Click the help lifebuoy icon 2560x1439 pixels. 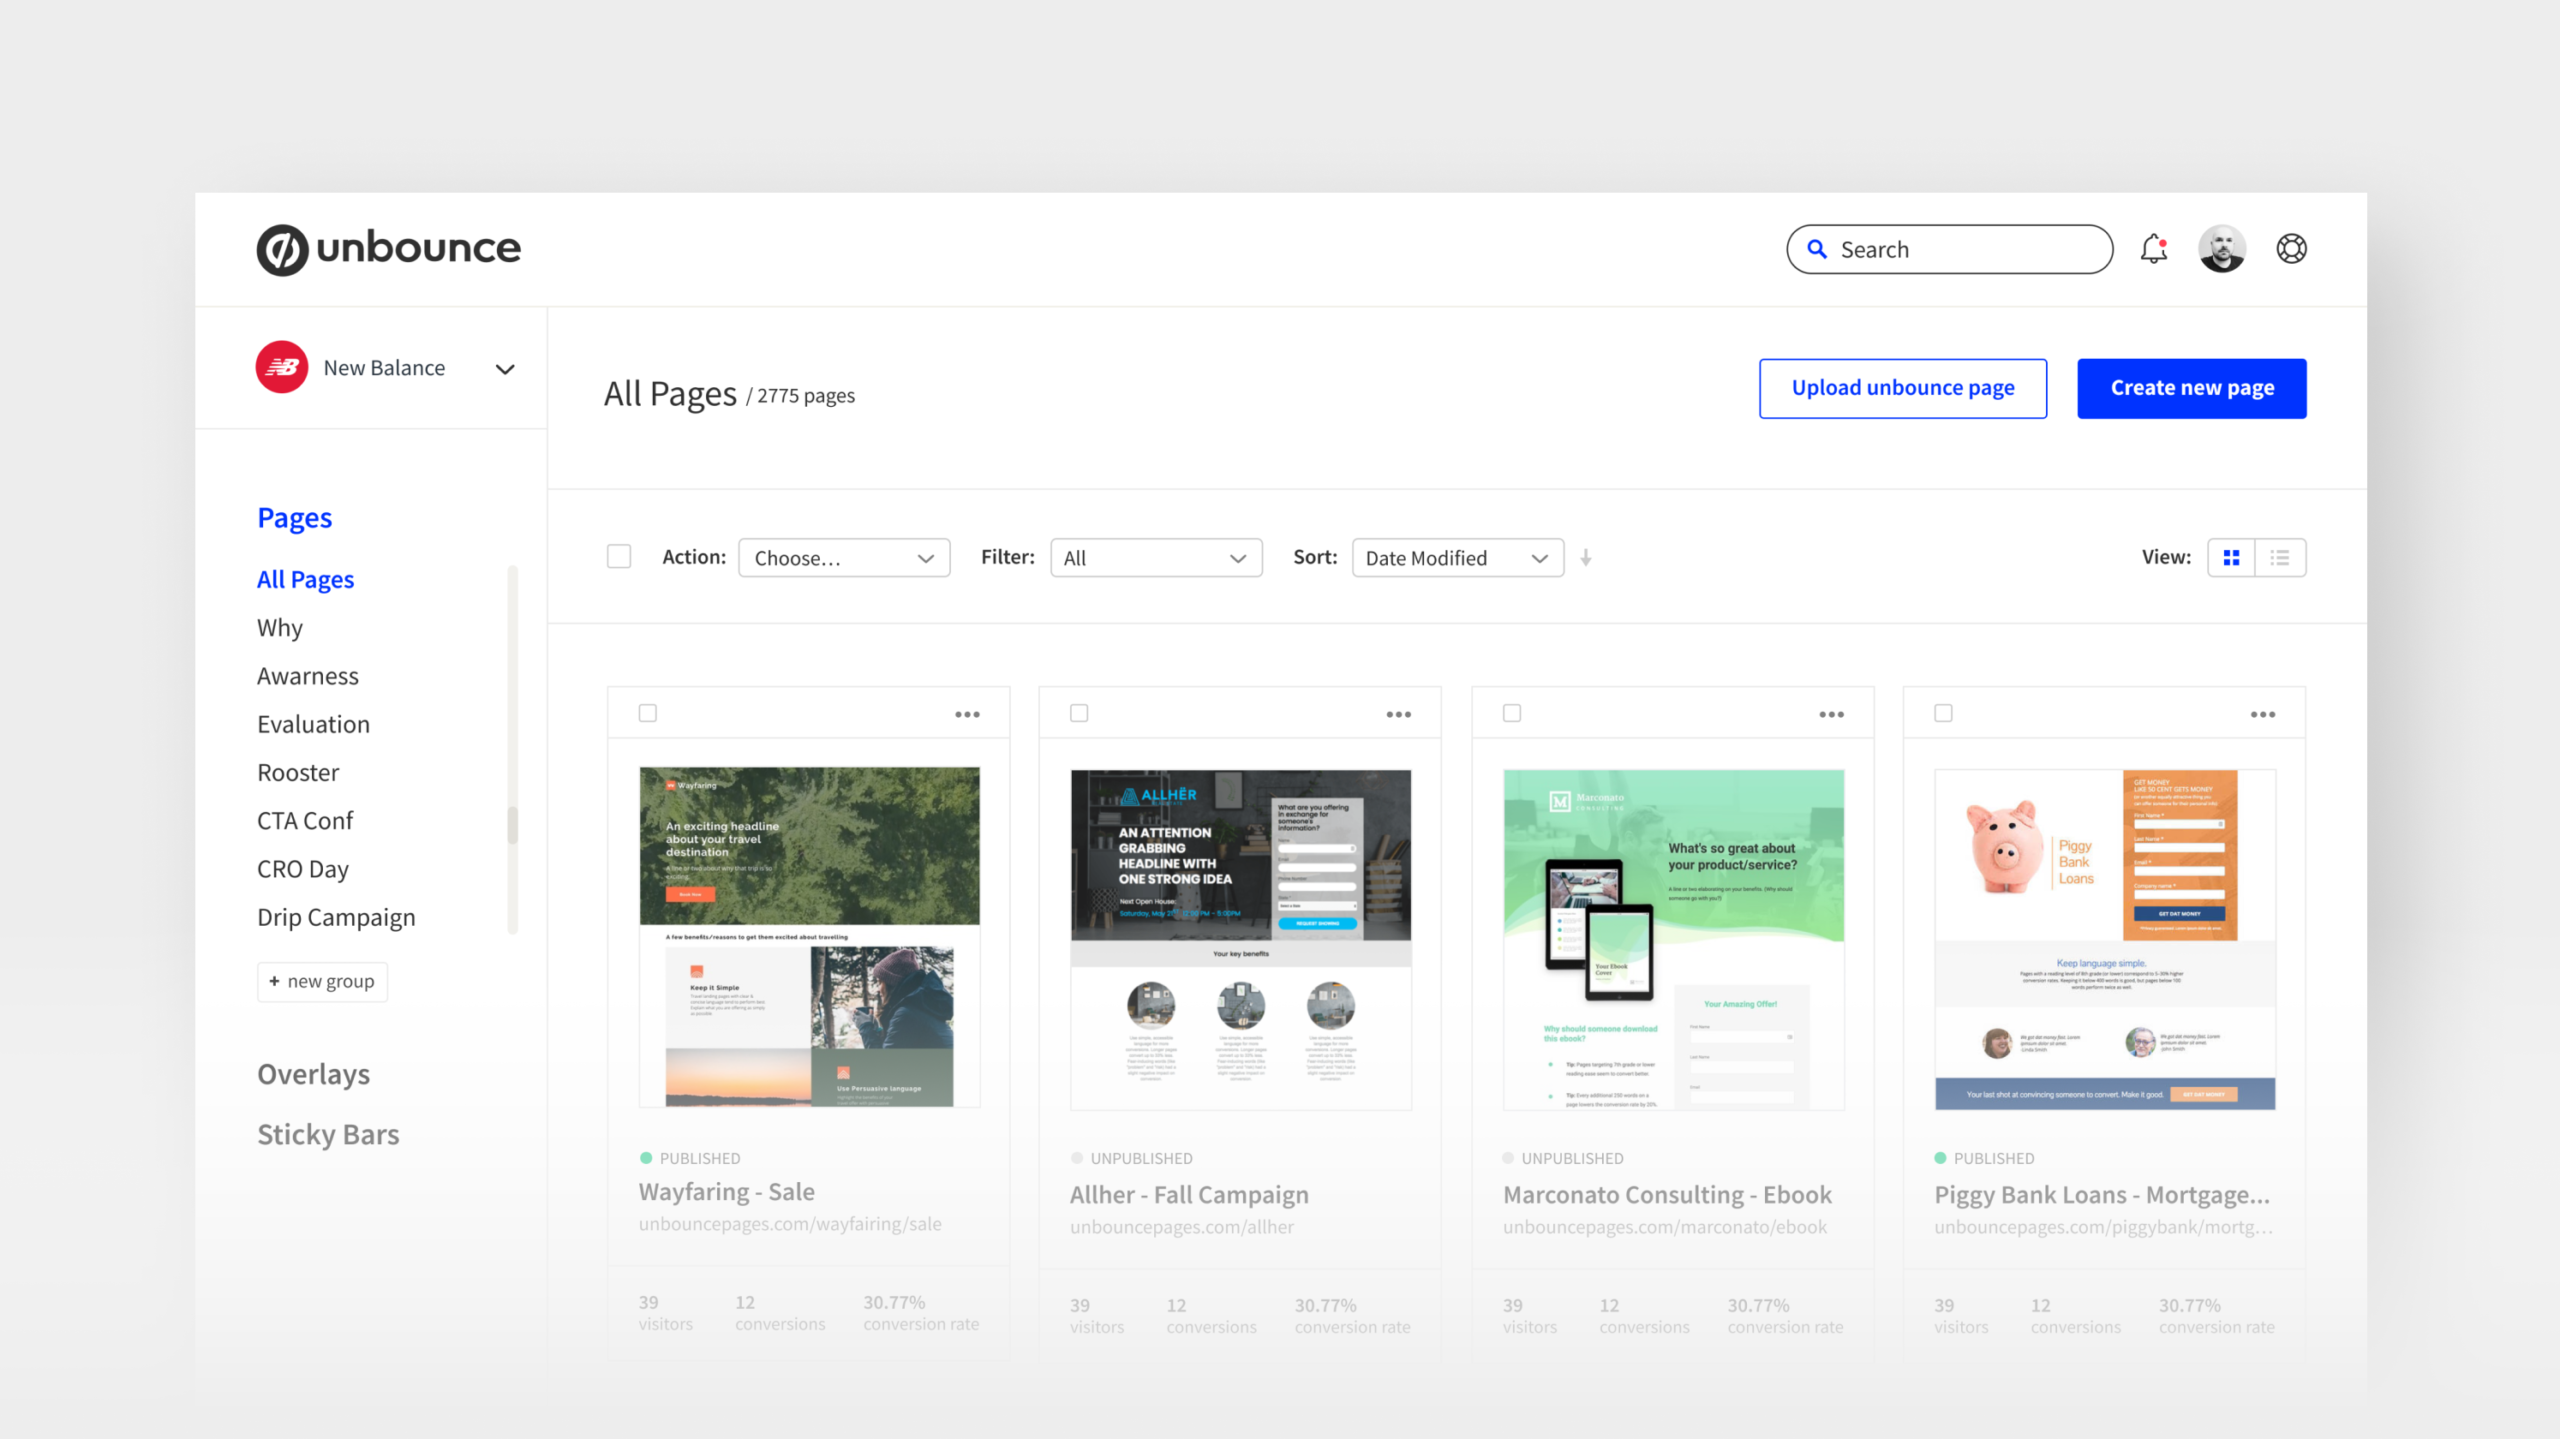(2291, 249)
